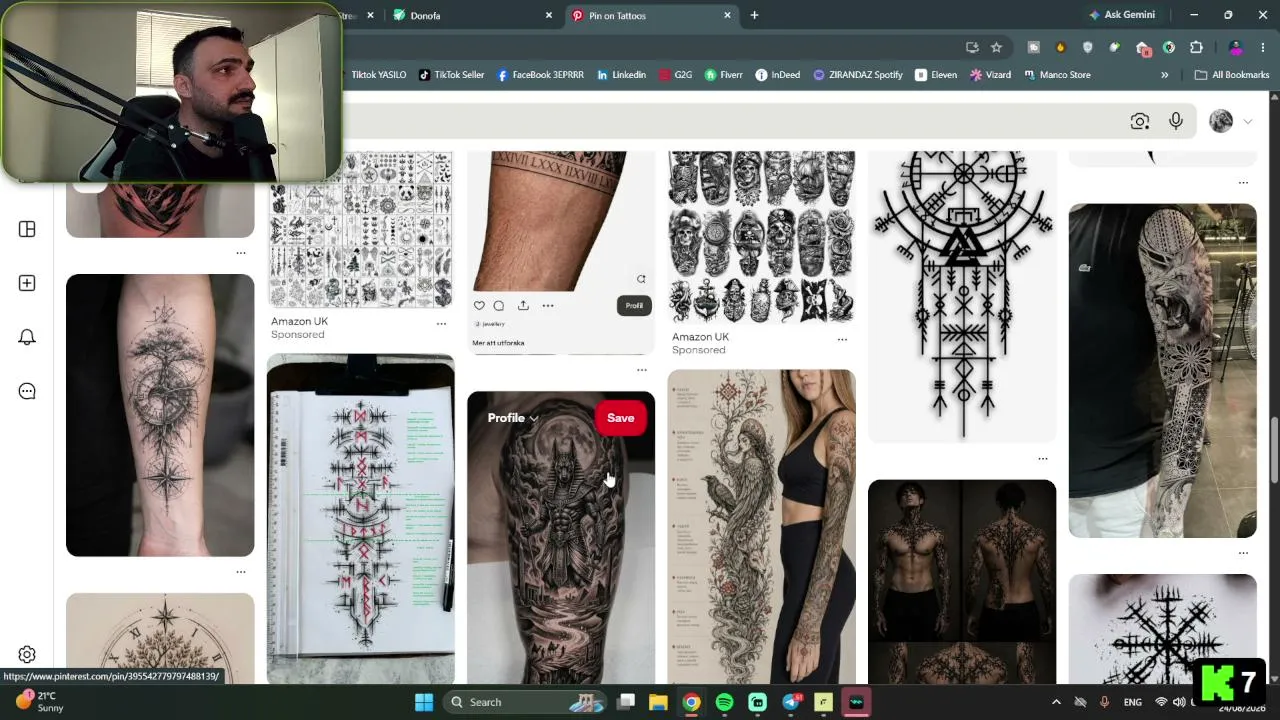Click the Save button on the Anubis pin
The width and height of the screenshot is (1280, 720).
coord(620,418)
